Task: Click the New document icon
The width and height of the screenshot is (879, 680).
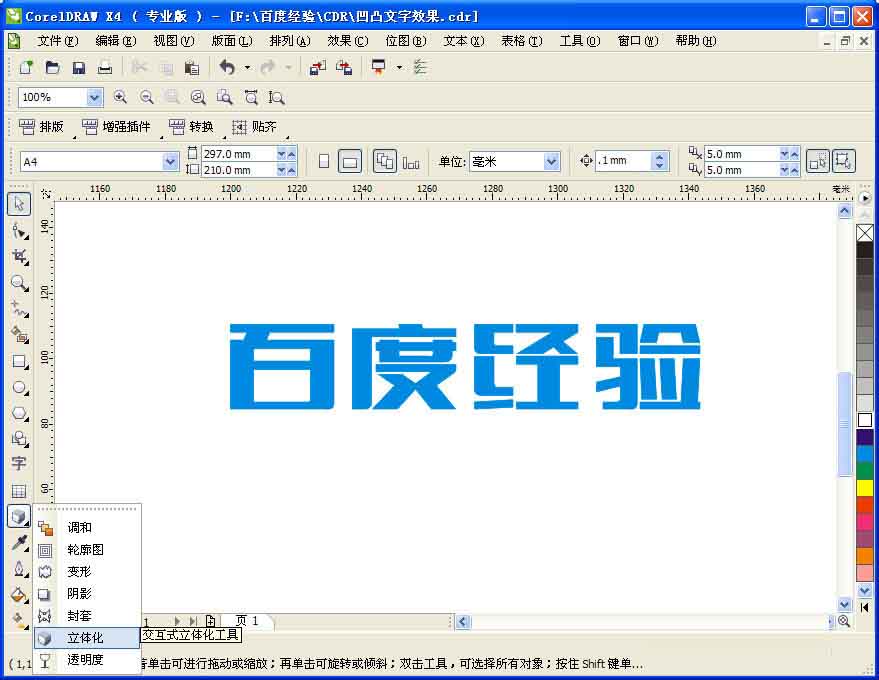Action: click(26, 68)
